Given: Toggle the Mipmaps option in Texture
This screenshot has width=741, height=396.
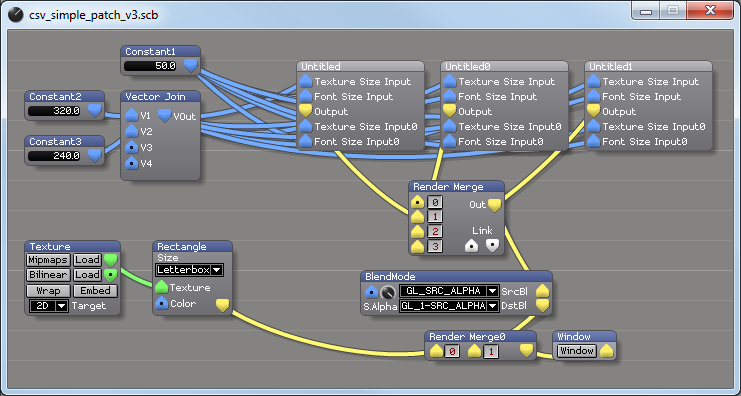Looking at the screenshot, I should pyautogui.click(x=48, y=260).
